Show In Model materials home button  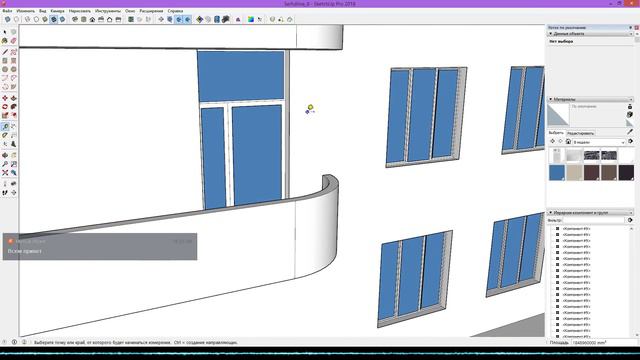568,141
